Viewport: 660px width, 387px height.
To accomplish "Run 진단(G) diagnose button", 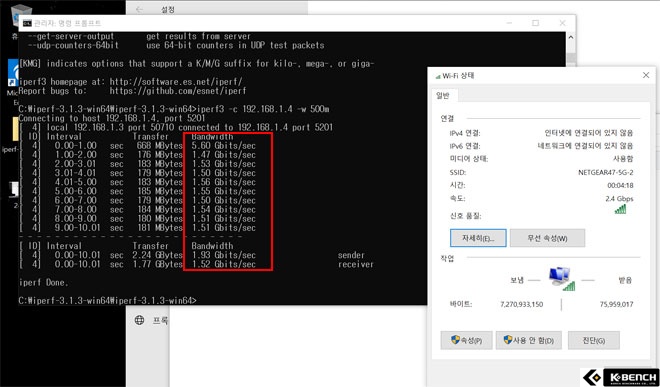I will pyautogui.click(x=593, y=340).
